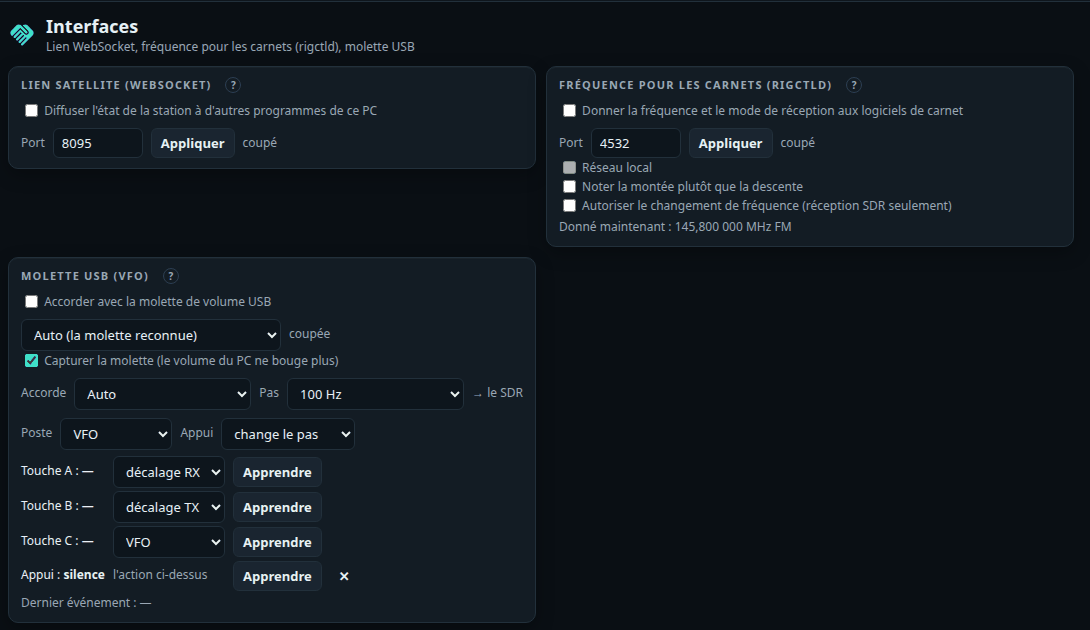Click the Lien WebSocket subtitle text

click(230, 47)
